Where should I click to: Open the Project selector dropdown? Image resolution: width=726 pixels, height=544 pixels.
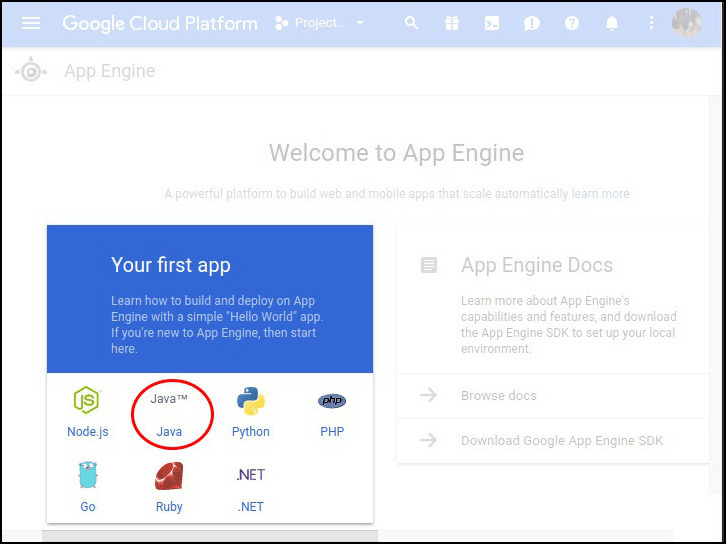click(x=320, y=23)
